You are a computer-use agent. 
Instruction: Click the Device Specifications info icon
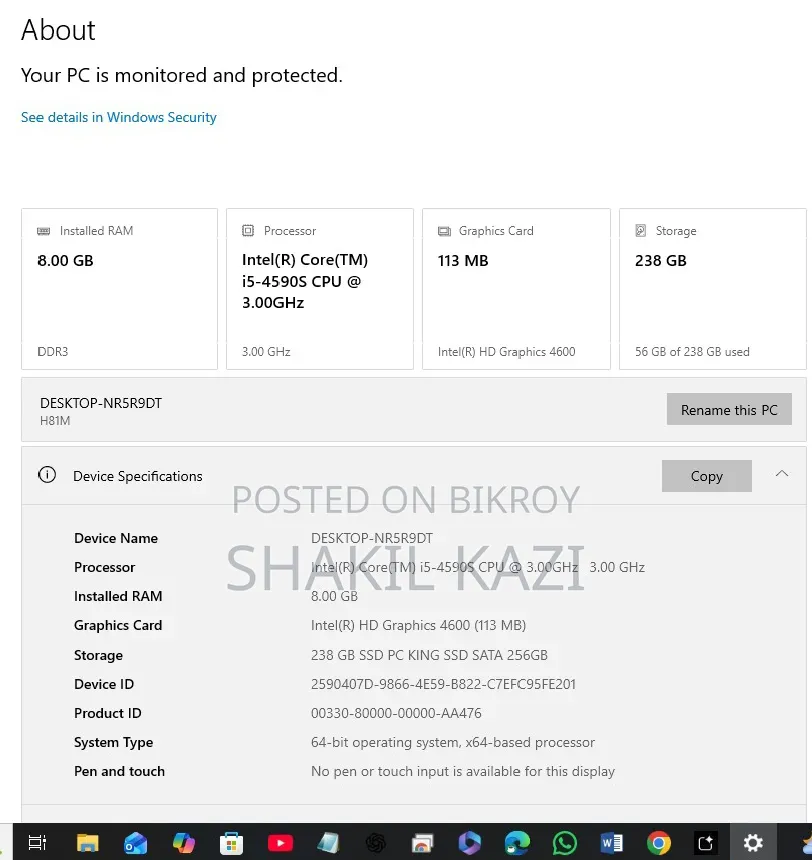click(x=47, y=474)
